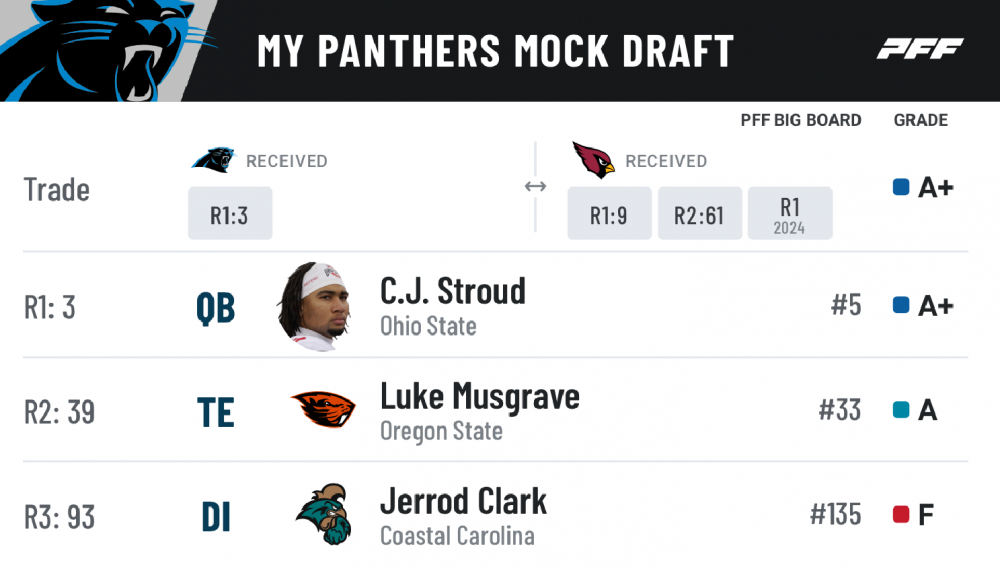
Task: Click C.J. Stroud's headshot photo
Action: 313,306
